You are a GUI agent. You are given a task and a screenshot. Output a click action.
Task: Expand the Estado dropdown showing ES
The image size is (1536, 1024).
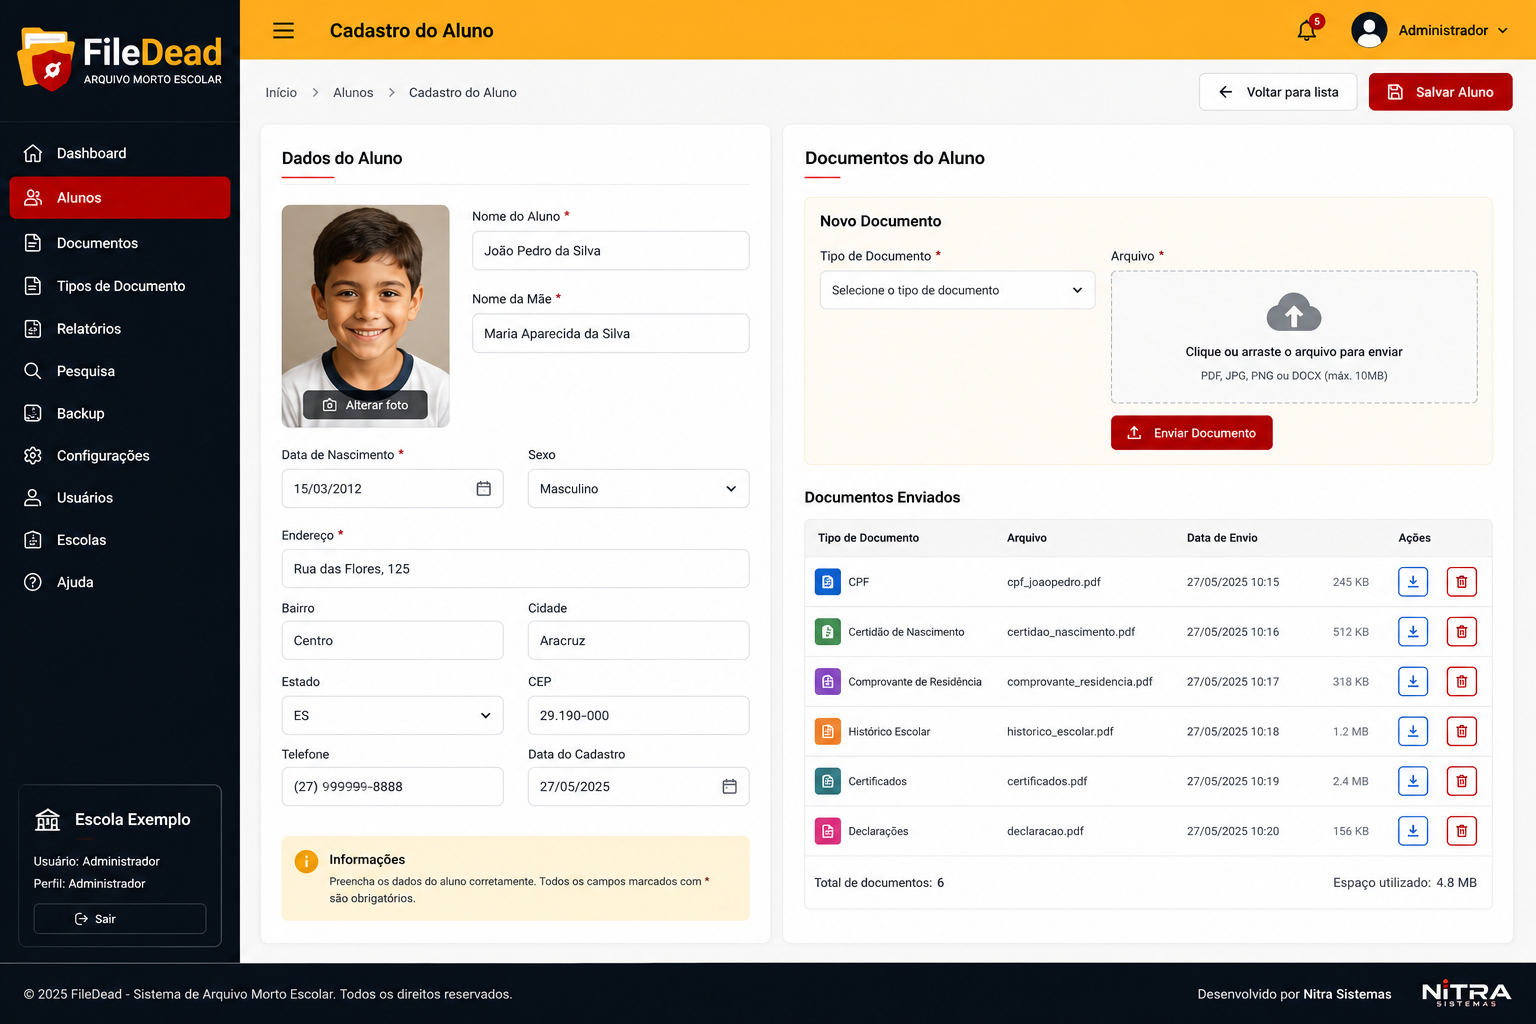pos(392,716)
